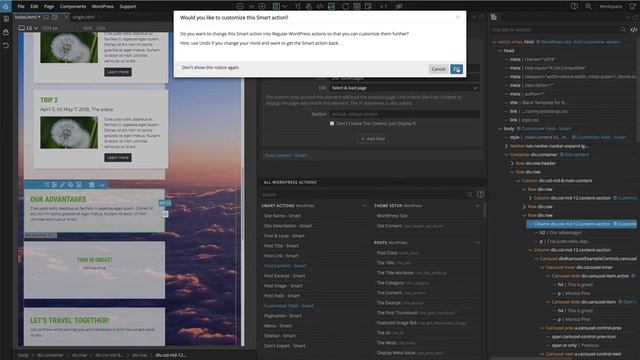This screenshot has height=360, width=640.
Task: Click code icon next to tree search field
Action: pos(633,29)
